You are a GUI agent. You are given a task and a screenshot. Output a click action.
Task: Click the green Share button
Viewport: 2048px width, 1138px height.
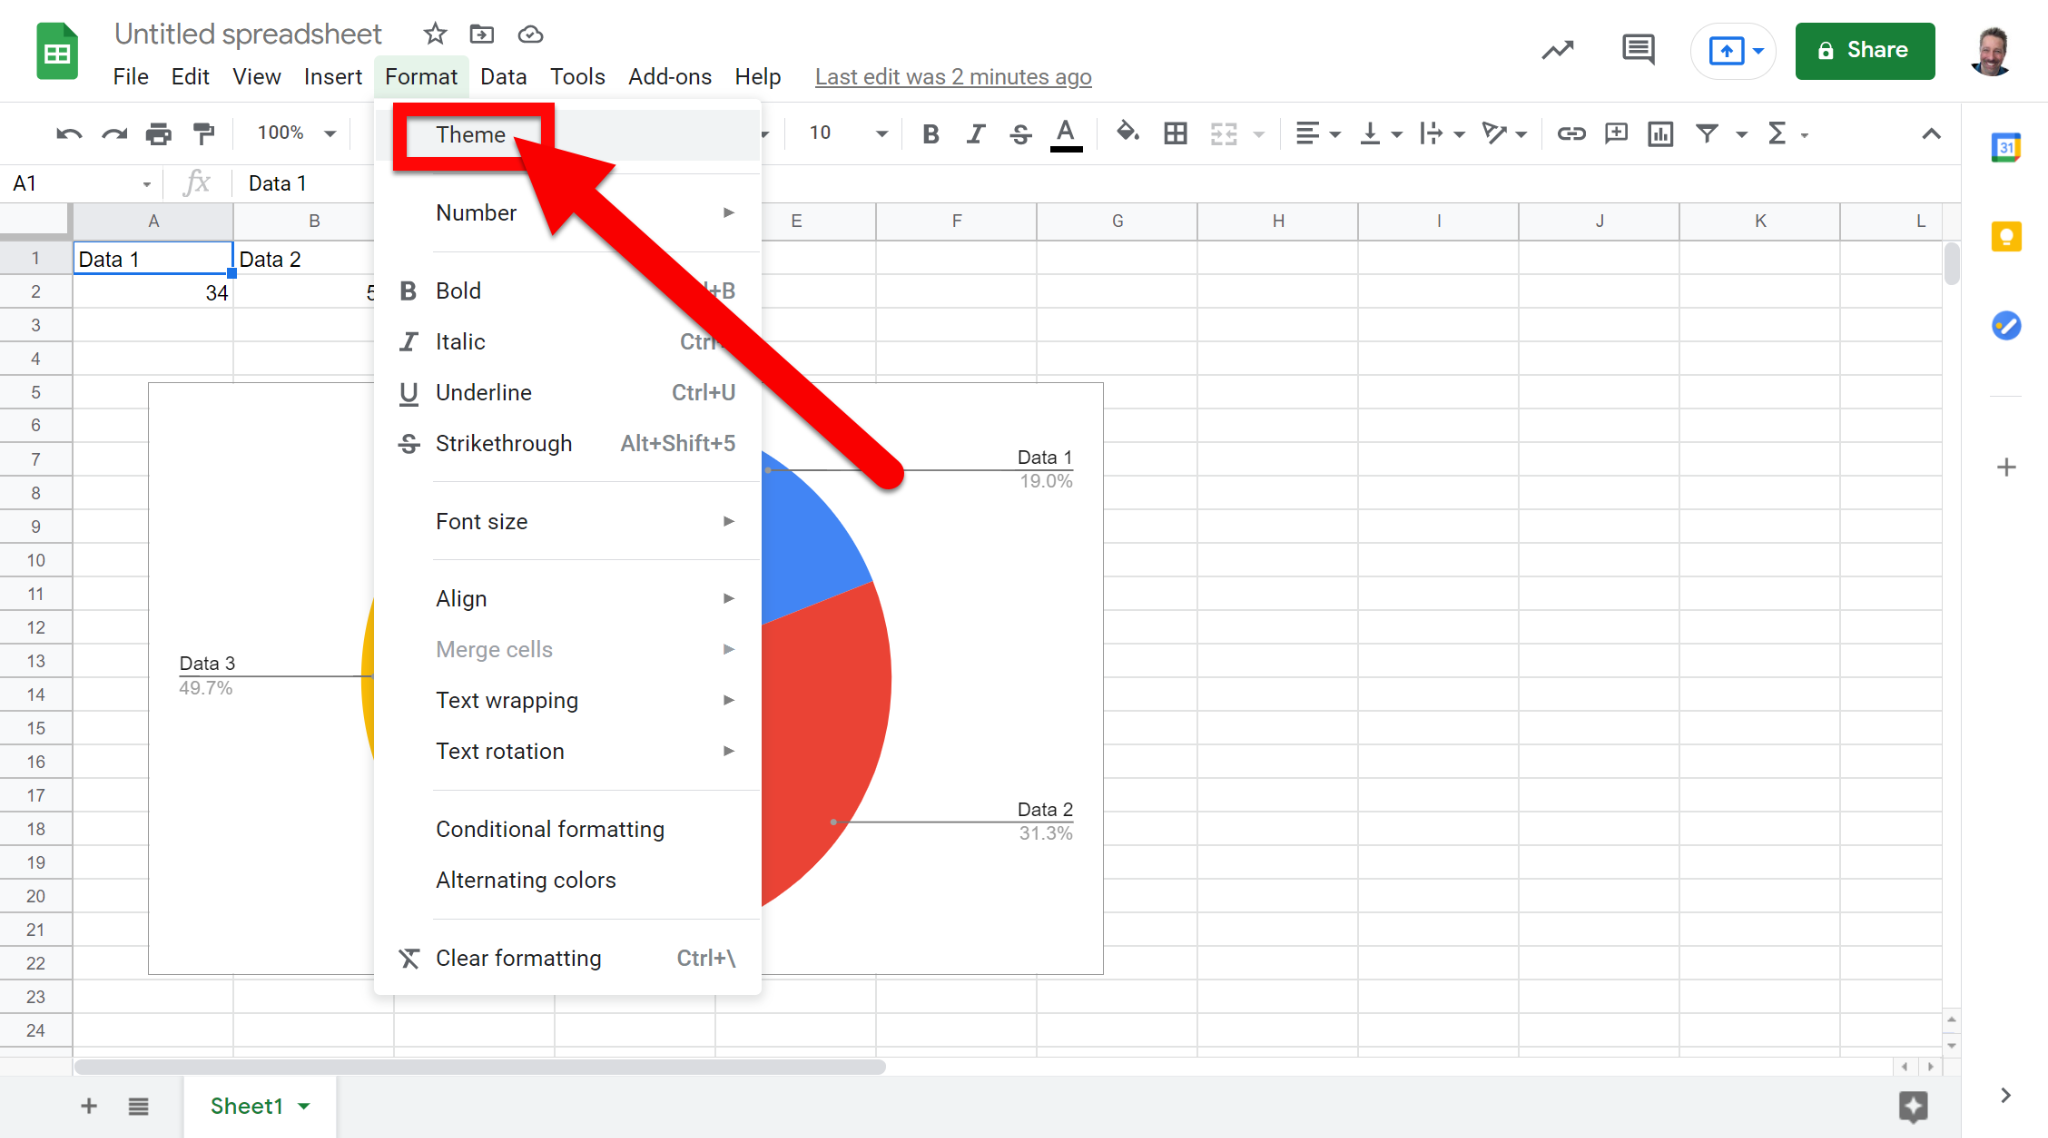[x=1864, y=50]
